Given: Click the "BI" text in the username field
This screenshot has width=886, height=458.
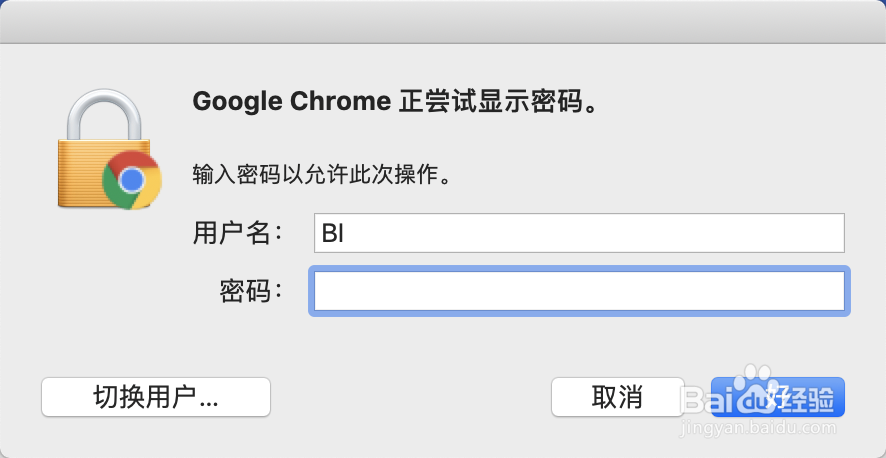Looking at the screenshot, I should 333,233.
